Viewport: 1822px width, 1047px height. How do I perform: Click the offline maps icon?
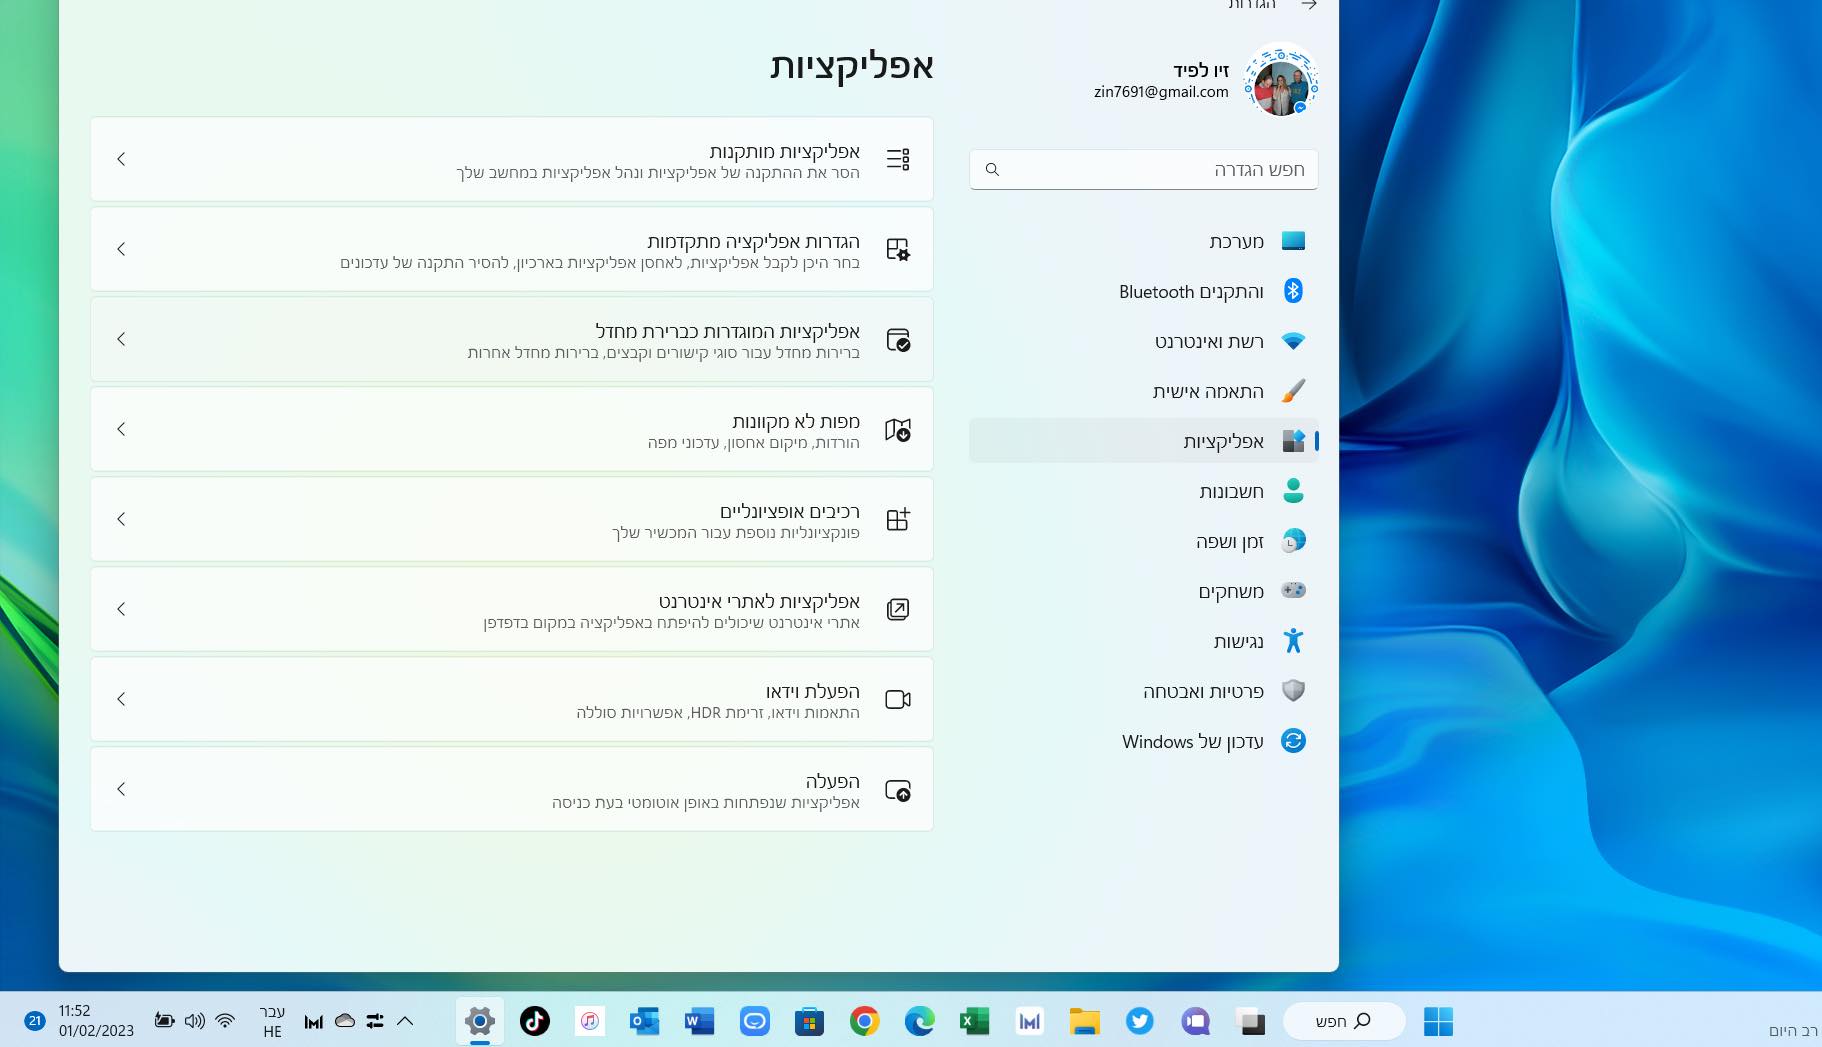point(897,430)
